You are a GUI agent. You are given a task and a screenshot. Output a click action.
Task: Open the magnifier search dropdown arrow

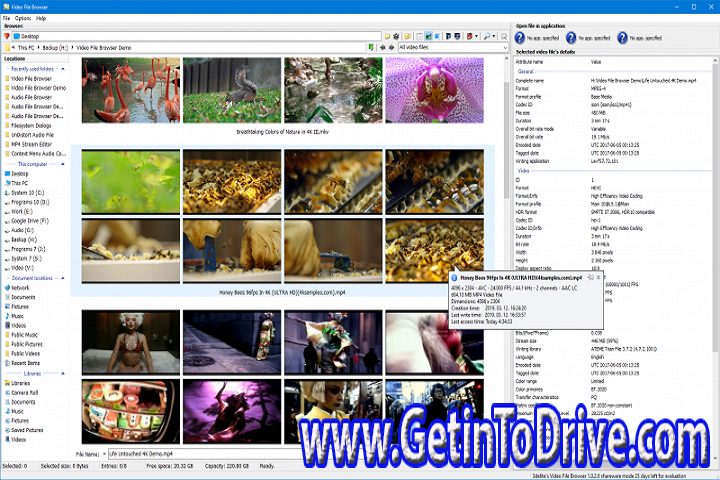point(494,36)
